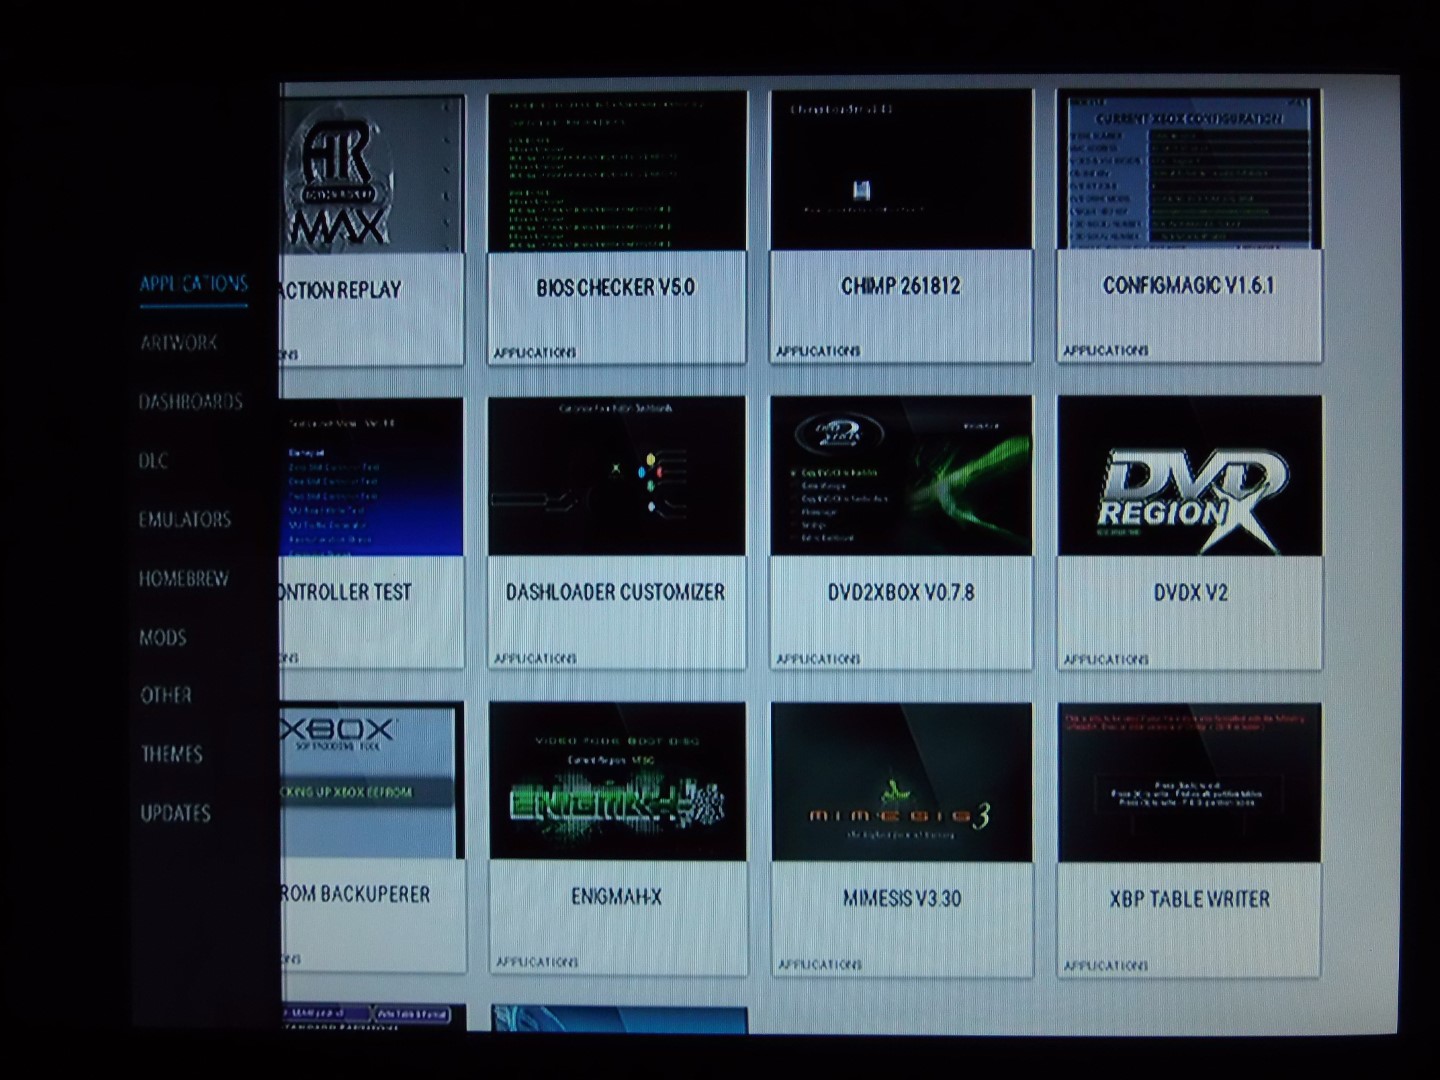This screenshot has width=1440, height=1080.
Task: Open the Action Replay MAX thumbnail
Action: pyautogui.click(x=373, y=174)
